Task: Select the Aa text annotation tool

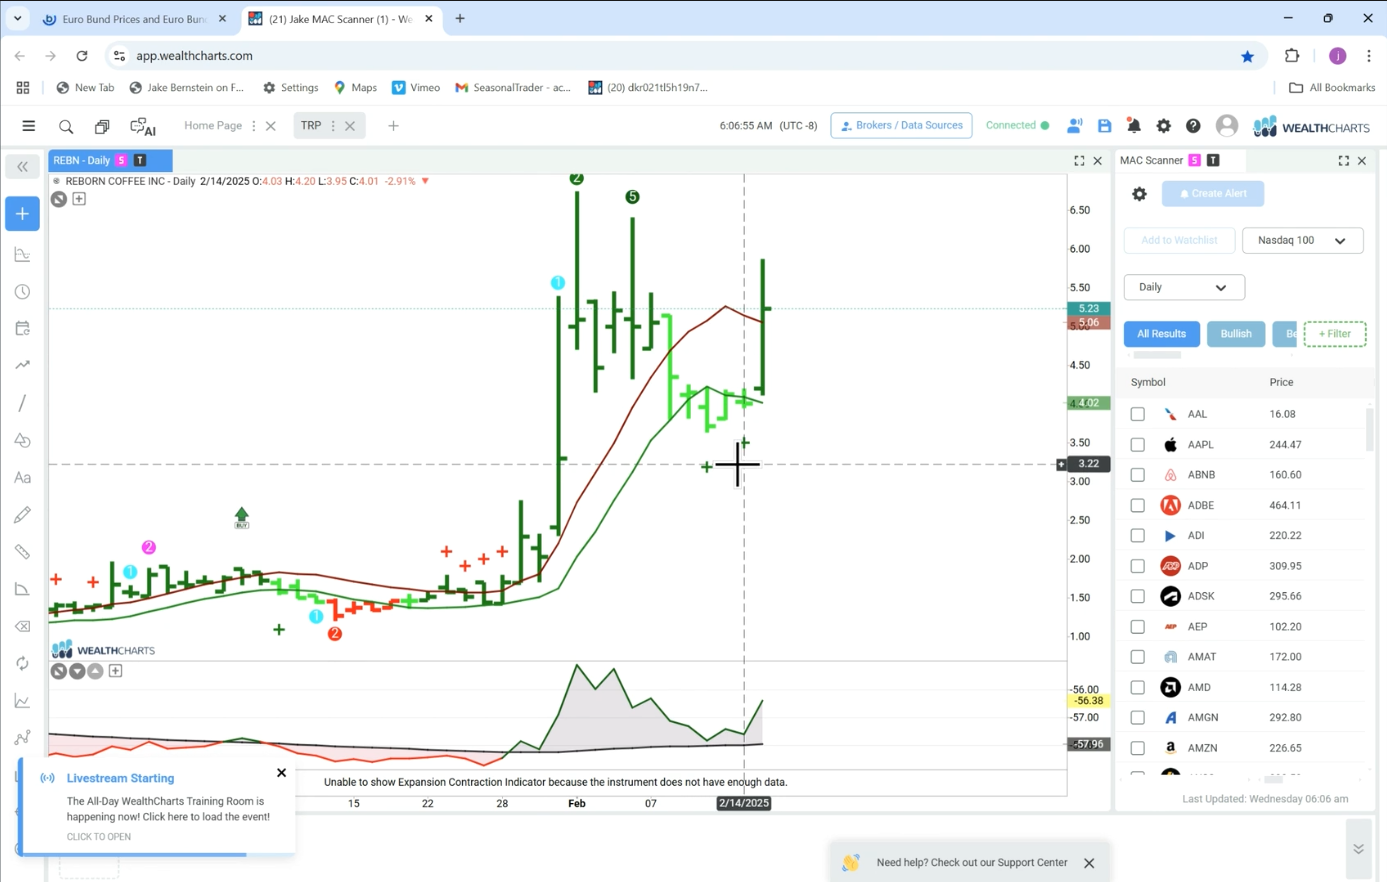Action: [22, 478]
